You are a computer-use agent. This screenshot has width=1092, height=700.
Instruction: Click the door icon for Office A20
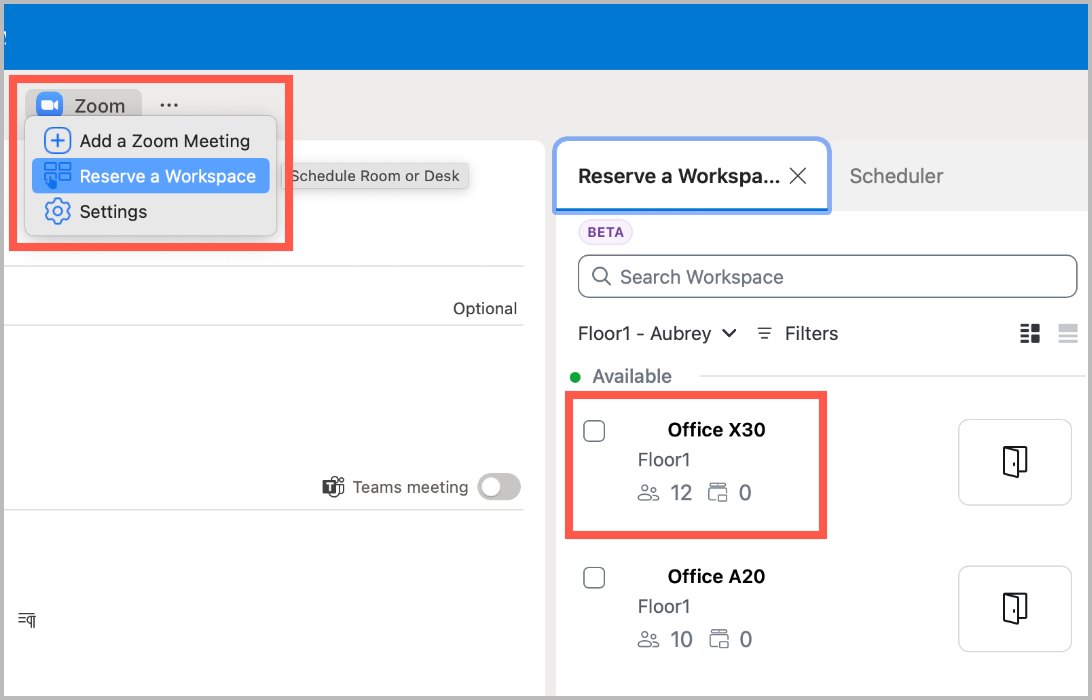[x=1014, y=608]
